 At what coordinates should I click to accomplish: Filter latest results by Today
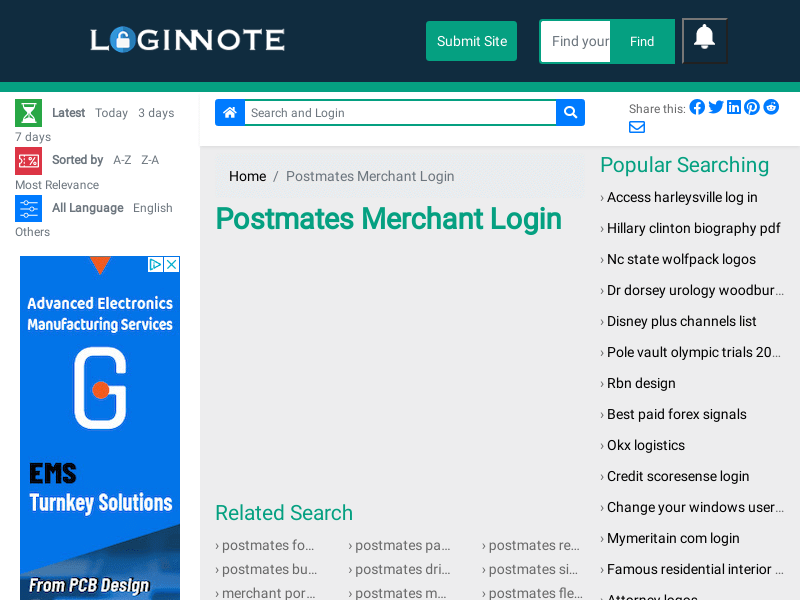[111, 113]
